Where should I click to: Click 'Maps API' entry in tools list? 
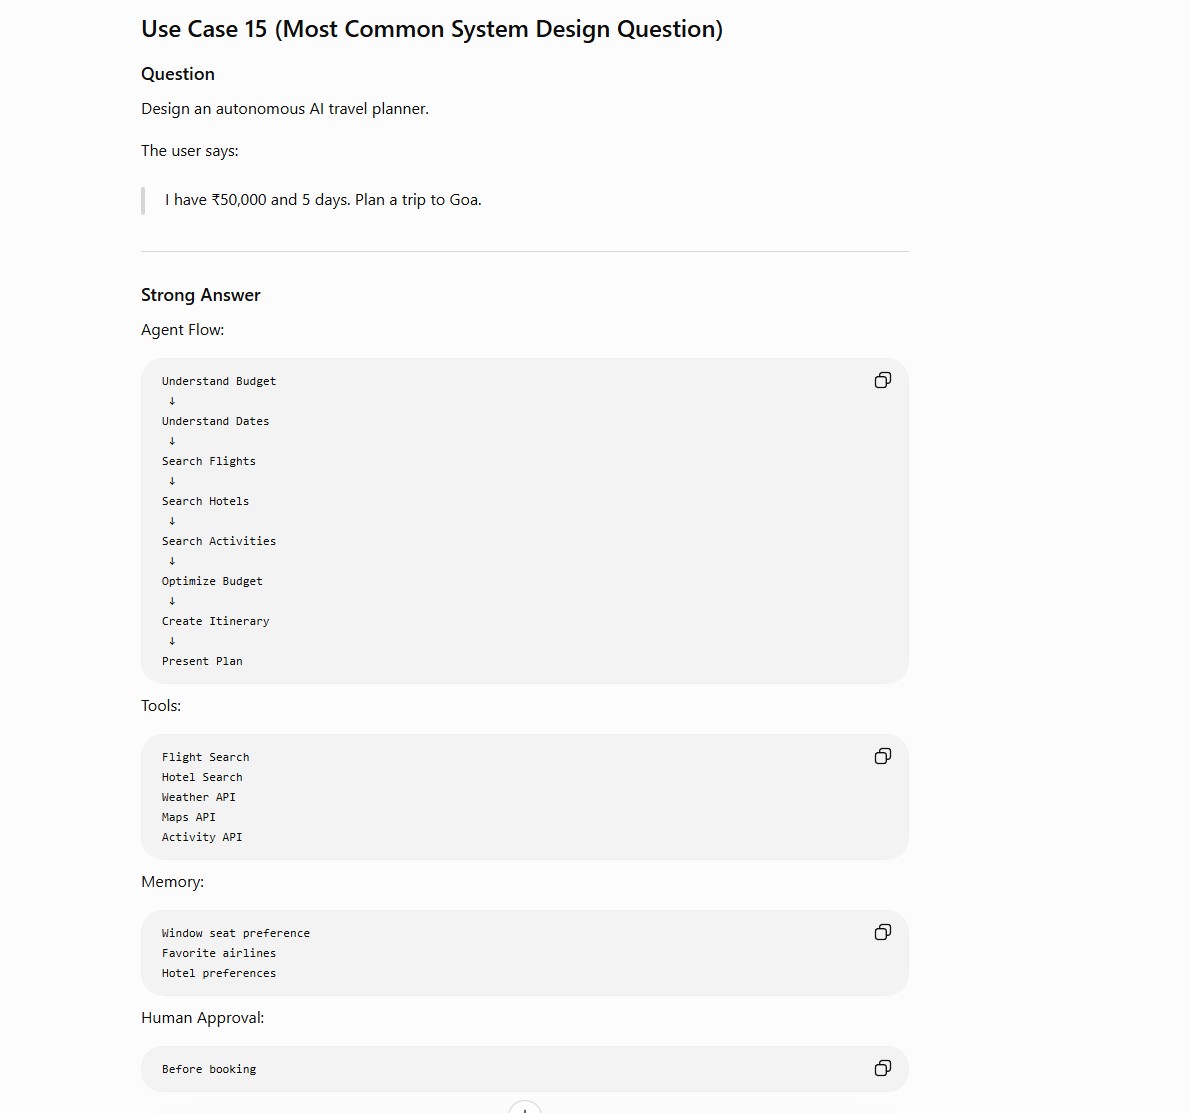pyautogui.click(x=188, y=817)
